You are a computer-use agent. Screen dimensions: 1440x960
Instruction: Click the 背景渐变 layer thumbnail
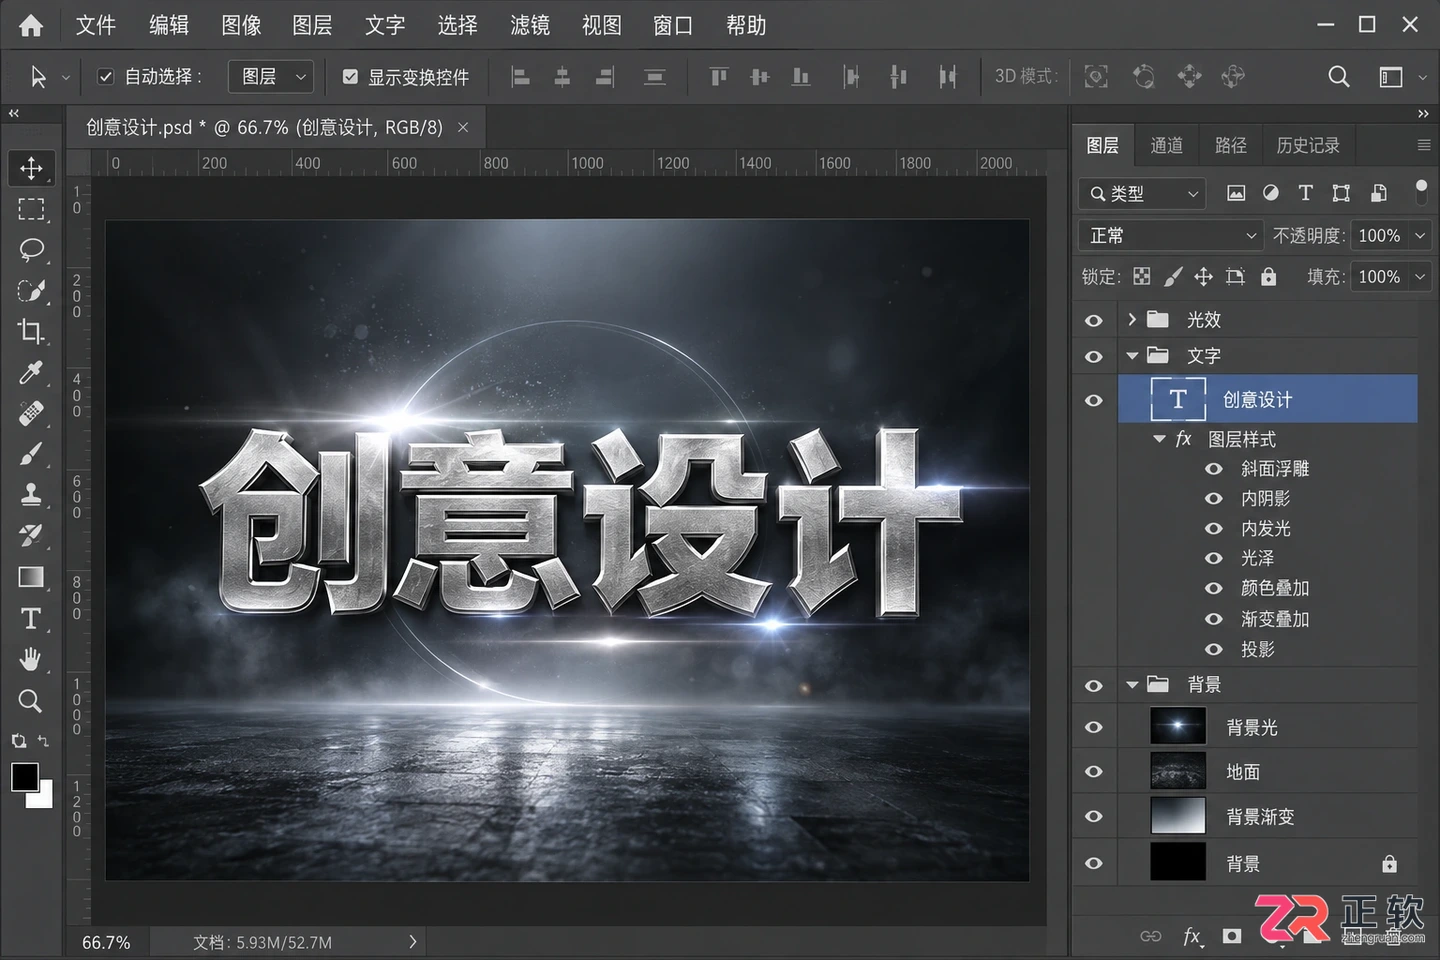1178,816
